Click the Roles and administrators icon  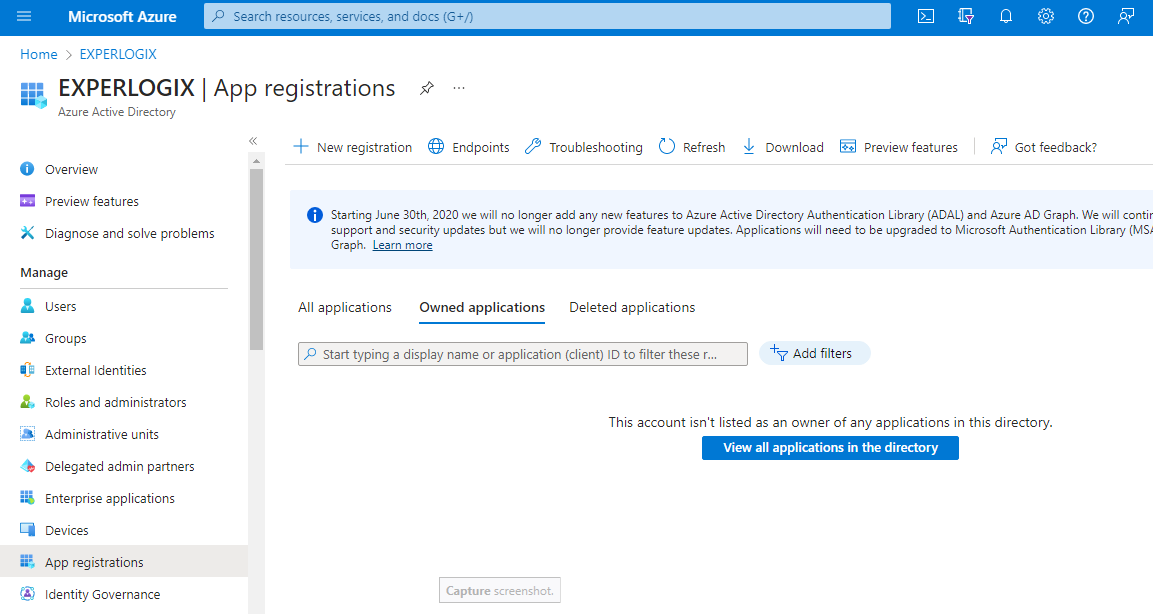pyautogui.click(x=27, y=402)
